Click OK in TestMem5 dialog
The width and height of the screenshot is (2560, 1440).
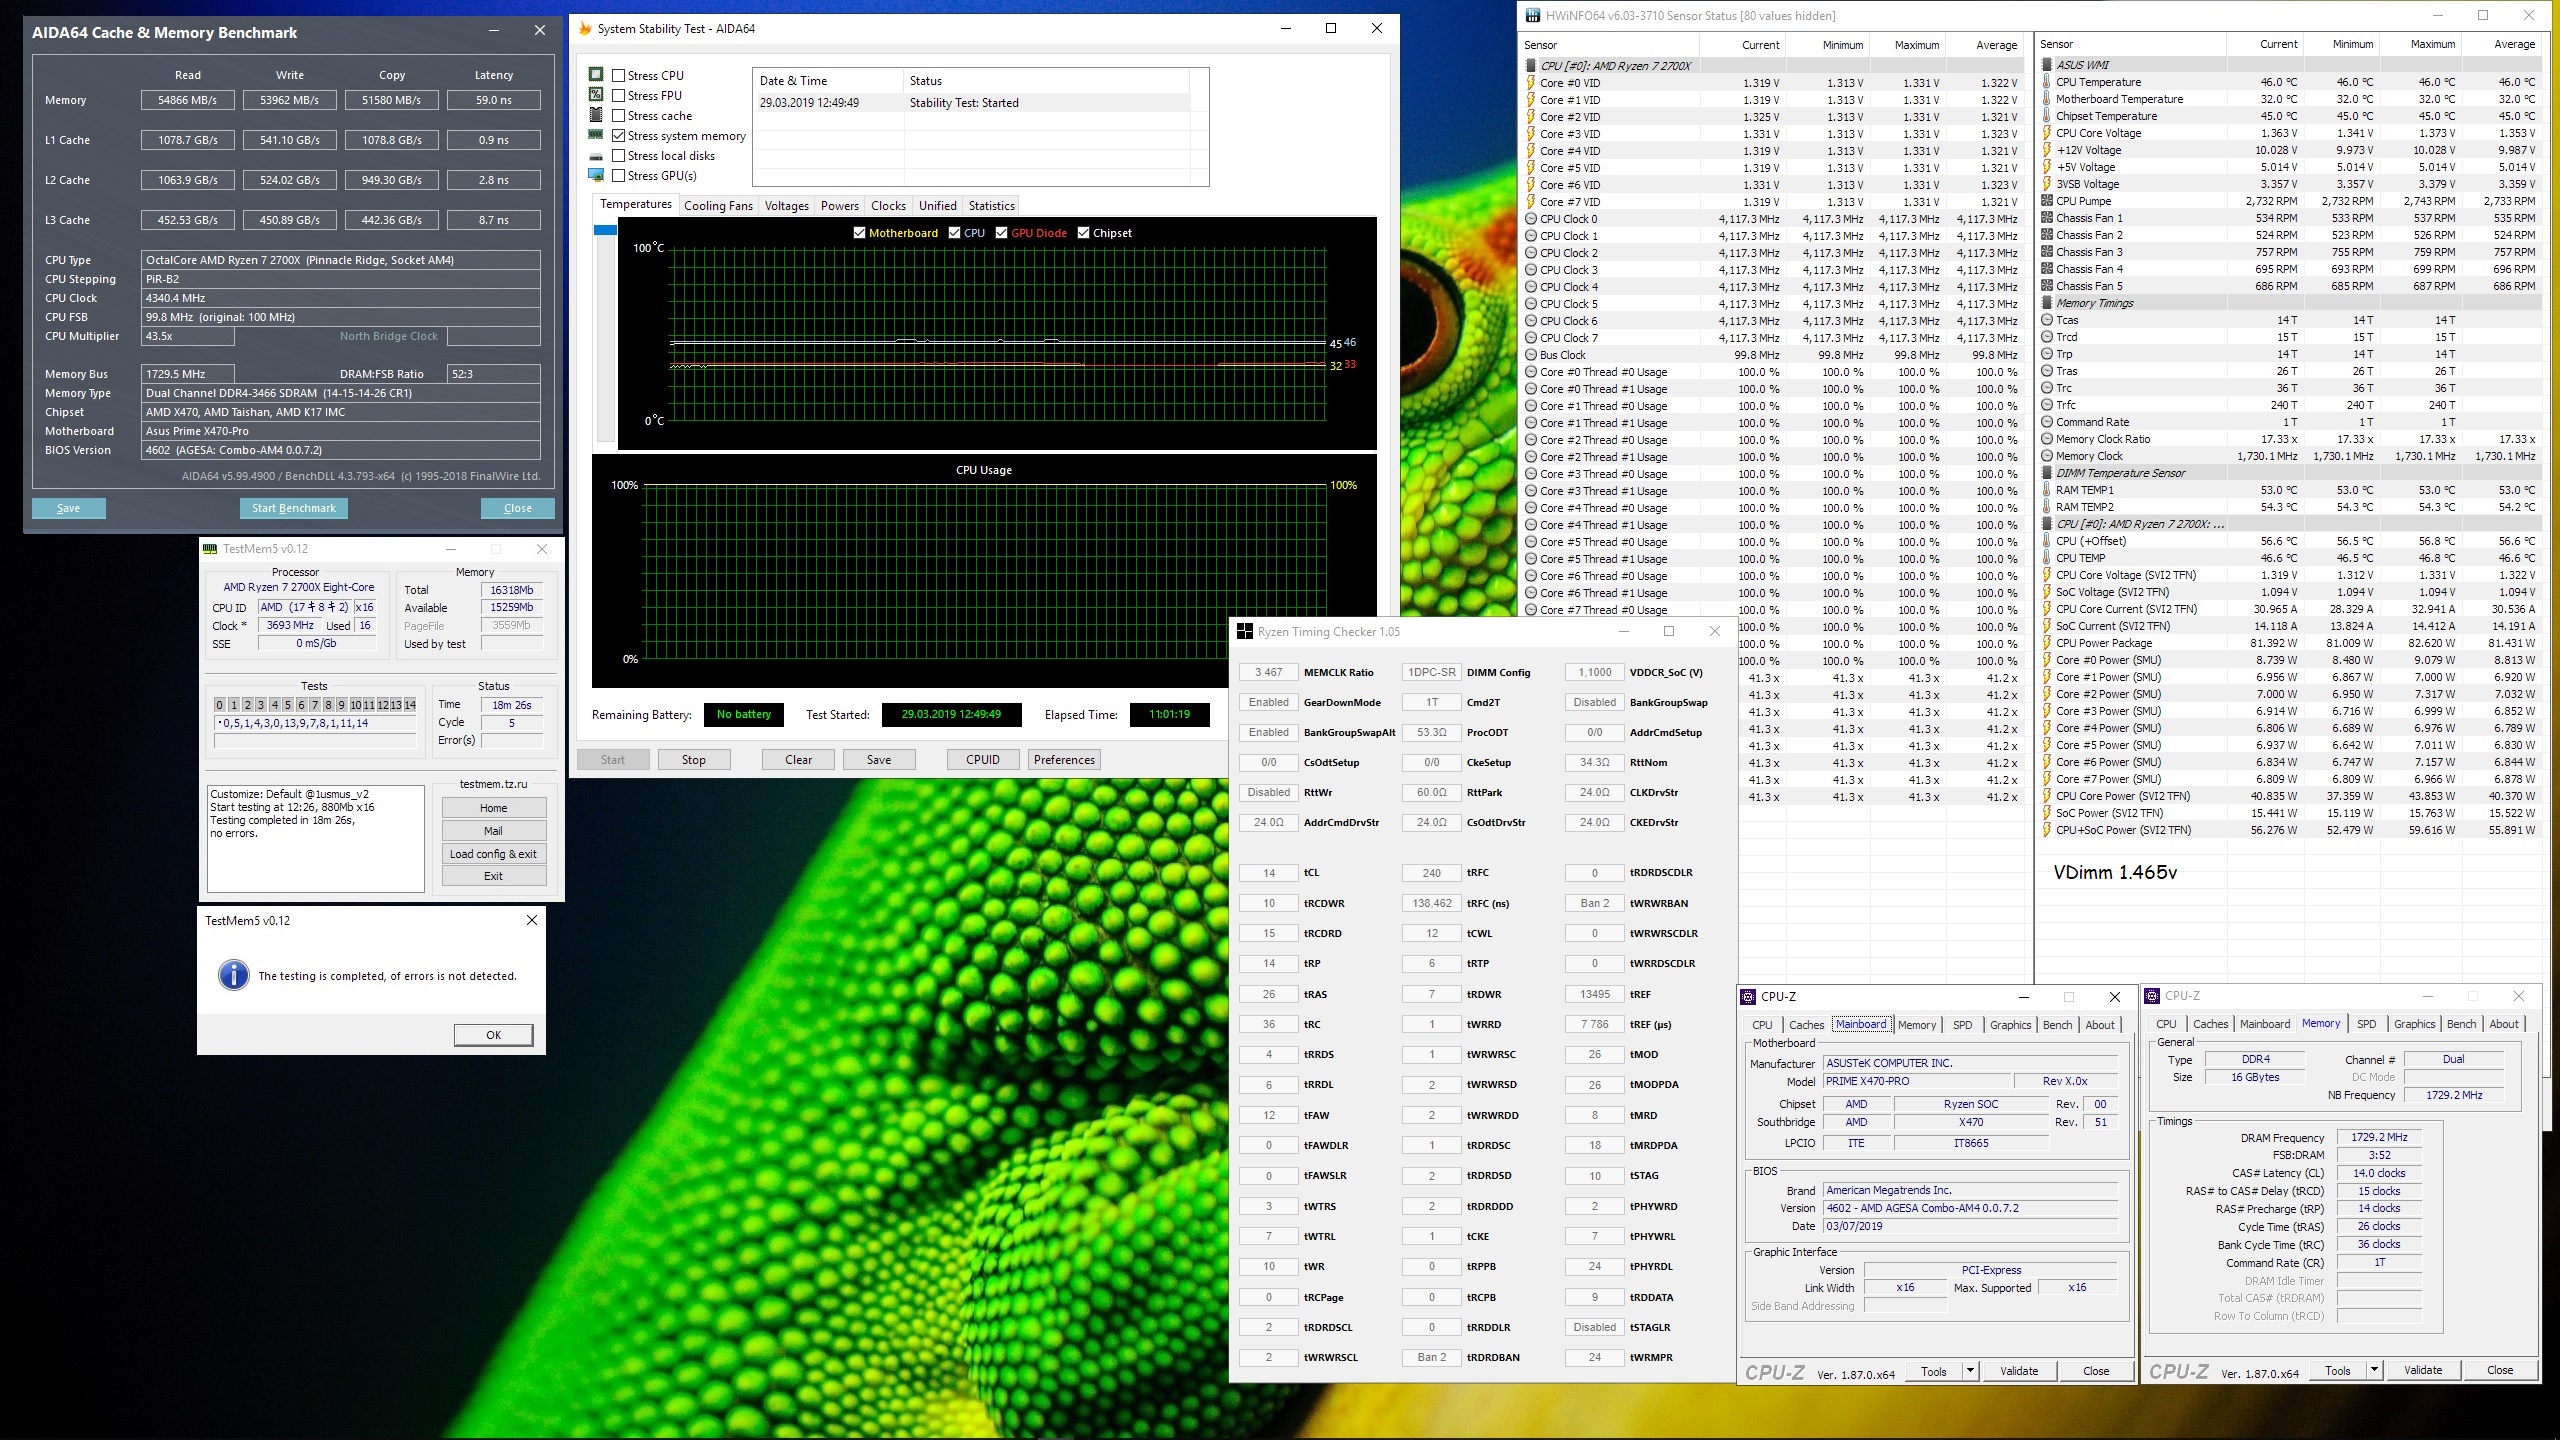[493, 1035]
